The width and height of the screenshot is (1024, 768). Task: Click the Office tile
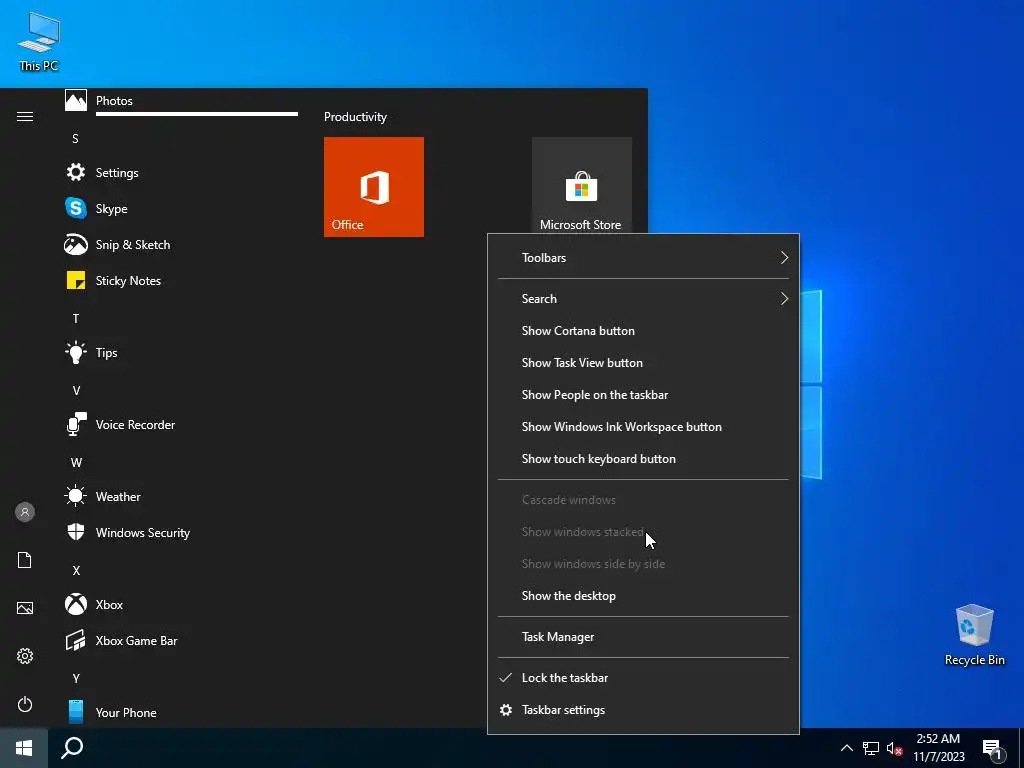[x=374, y=187]
